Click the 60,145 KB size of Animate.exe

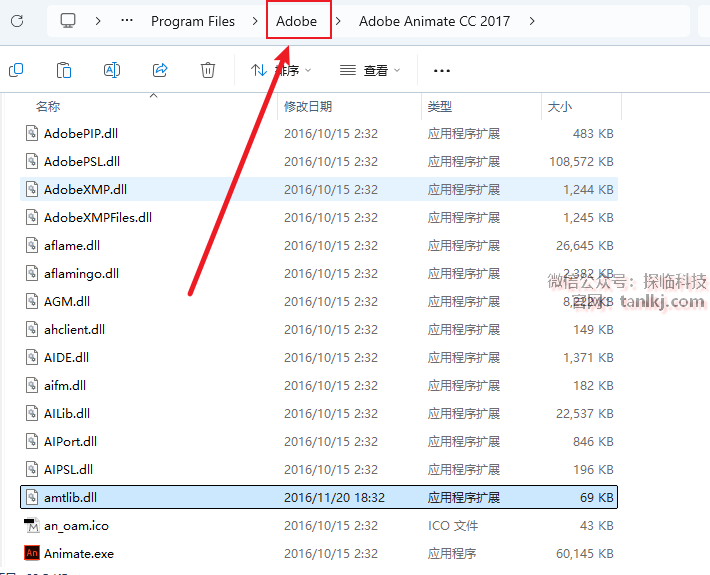tap(585, 554)
